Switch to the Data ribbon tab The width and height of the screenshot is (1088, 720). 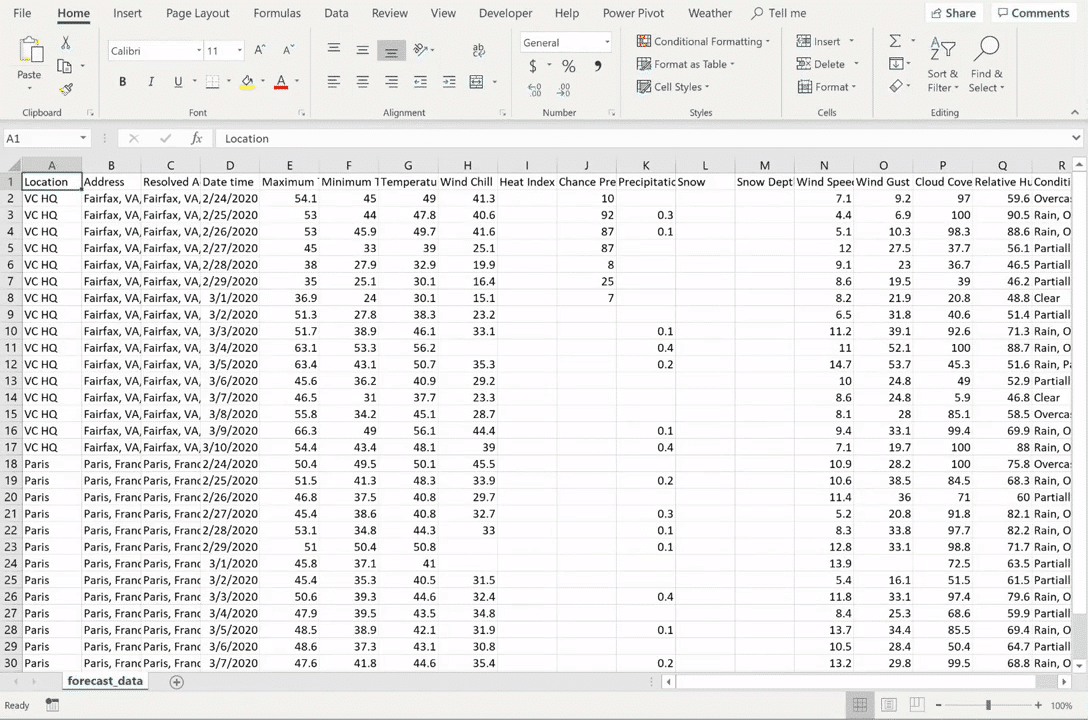pyautogui.click(x=336, y=13)
